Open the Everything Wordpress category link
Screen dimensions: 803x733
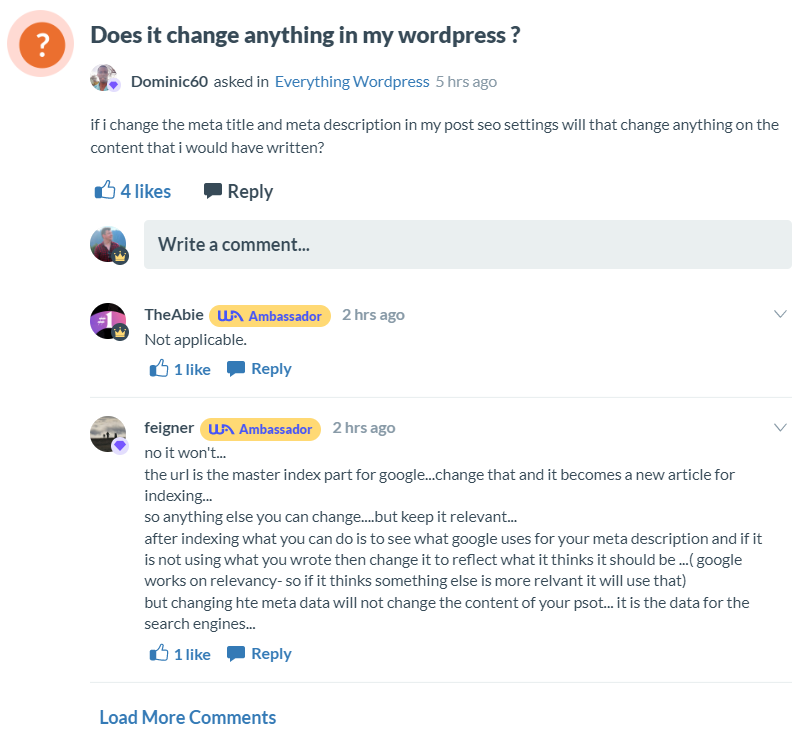pyautogui.click(x=352, y=81)
